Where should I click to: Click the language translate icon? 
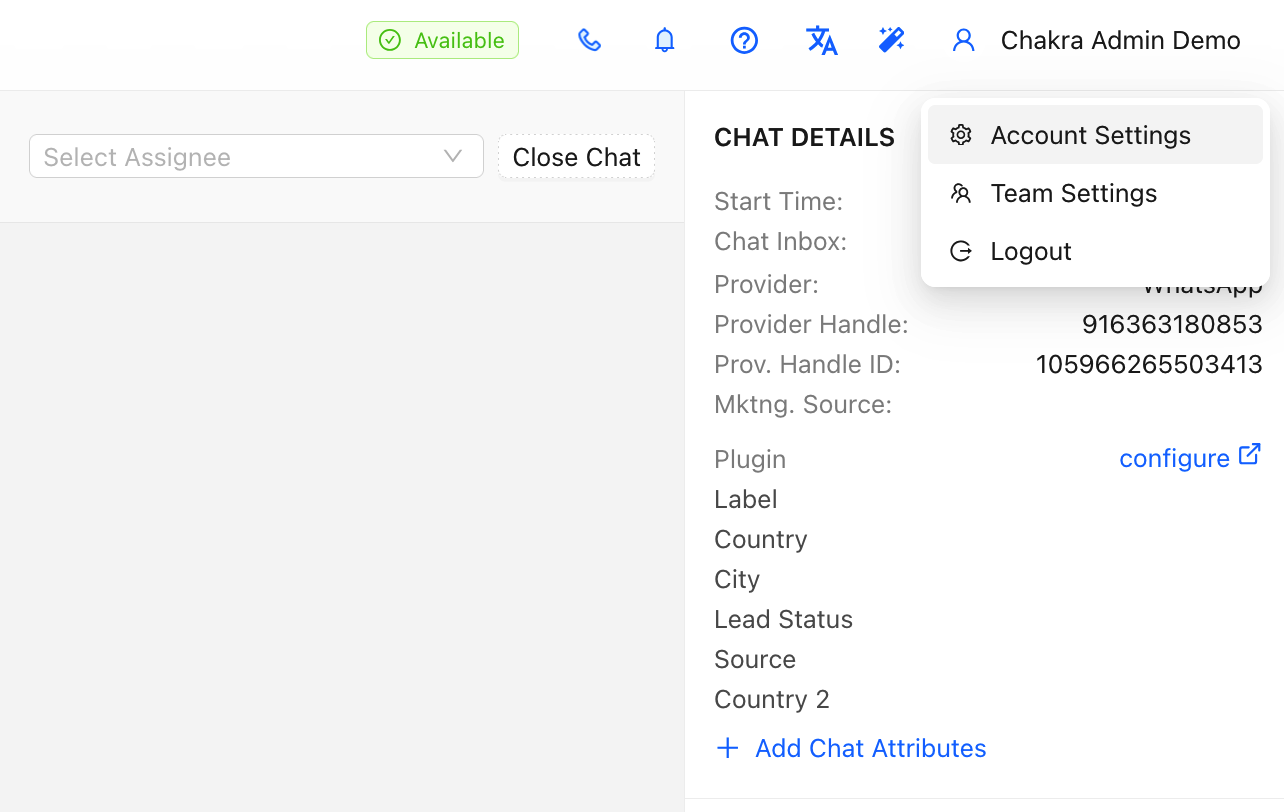point(821,41)
